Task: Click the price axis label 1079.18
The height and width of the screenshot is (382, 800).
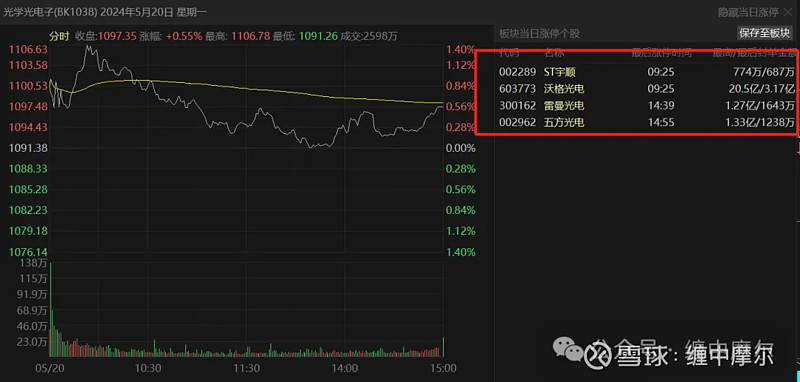Action: point(27,231)
